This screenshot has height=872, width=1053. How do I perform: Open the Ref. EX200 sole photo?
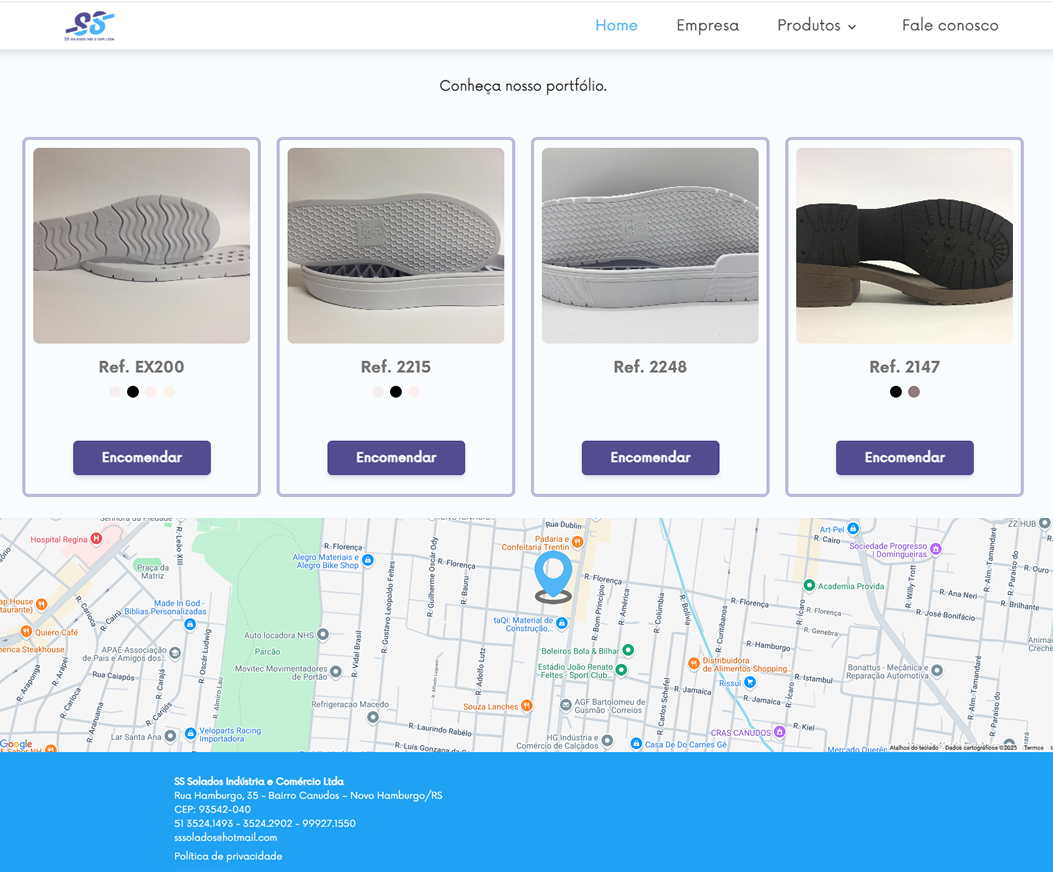click(142, 245)
